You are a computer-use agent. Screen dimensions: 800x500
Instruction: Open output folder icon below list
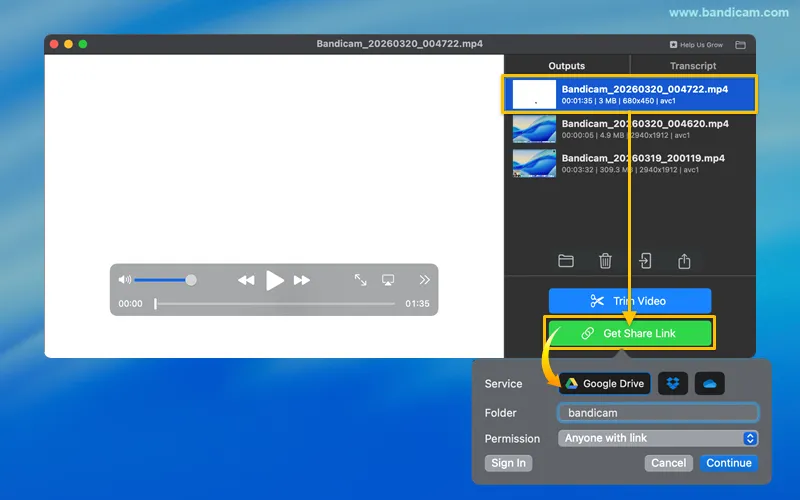[x=566, y=261]
